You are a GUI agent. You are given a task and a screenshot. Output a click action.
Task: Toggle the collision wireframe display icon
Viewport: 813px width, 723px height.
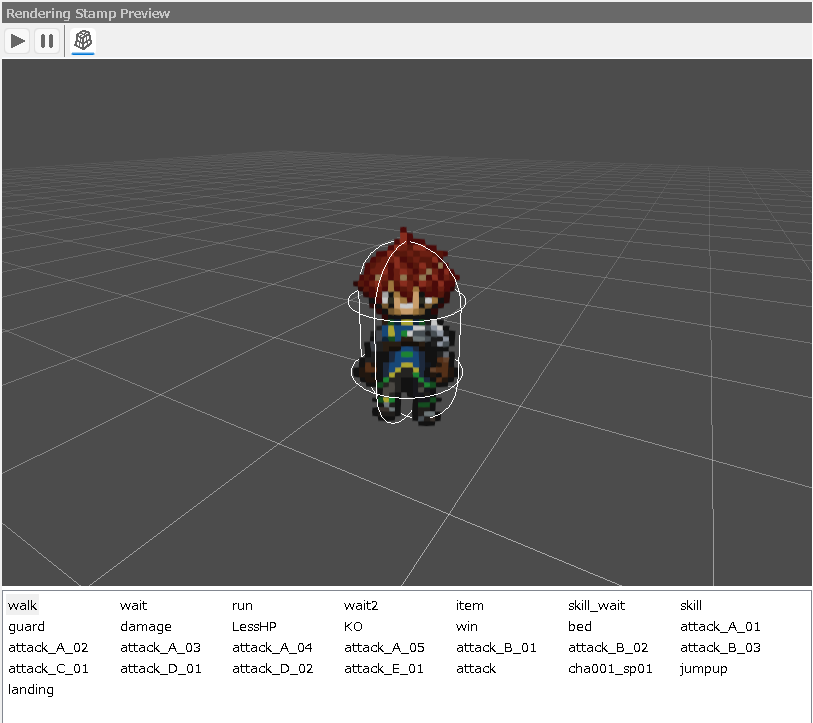[x=84, y=41]
